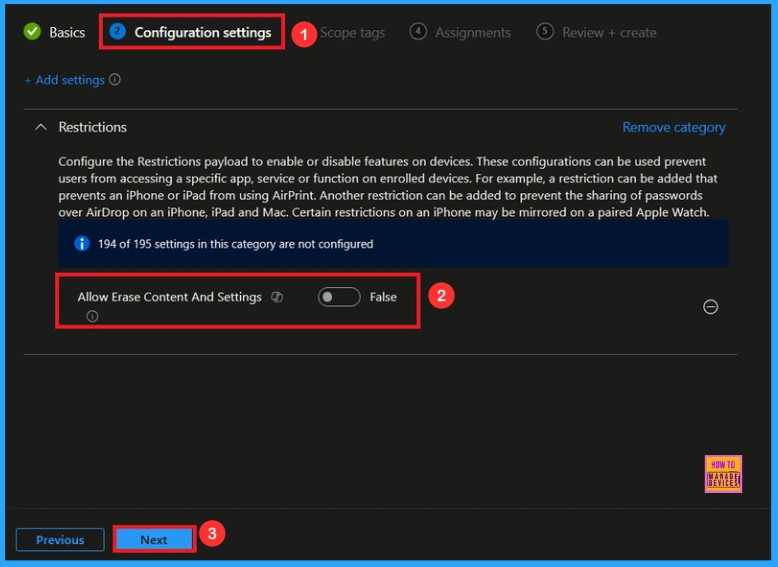Viewport: 778px width, 567px height.
Task: Click the copy icon beside Allow Erase Content
Action: [277, 297]
